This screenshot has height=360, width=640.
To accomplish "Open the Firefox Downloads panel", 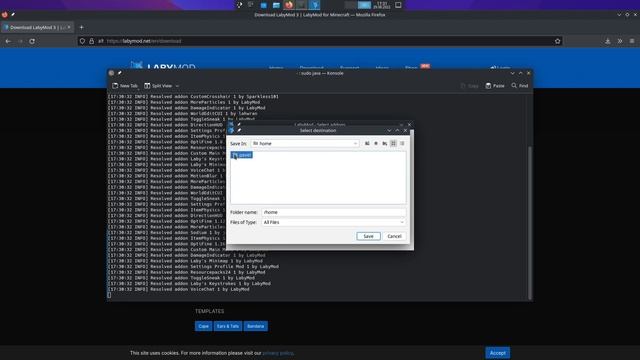I will coord(608,41).
